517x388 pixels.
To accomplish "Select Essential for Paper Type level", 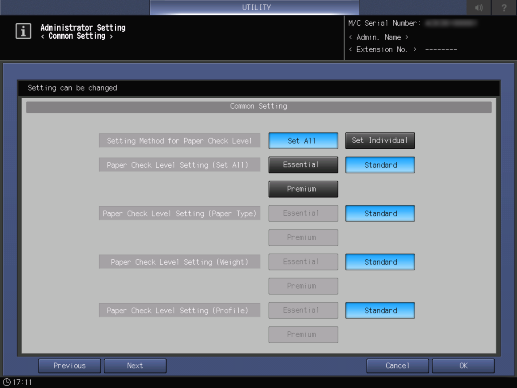I will pos(303,213).
